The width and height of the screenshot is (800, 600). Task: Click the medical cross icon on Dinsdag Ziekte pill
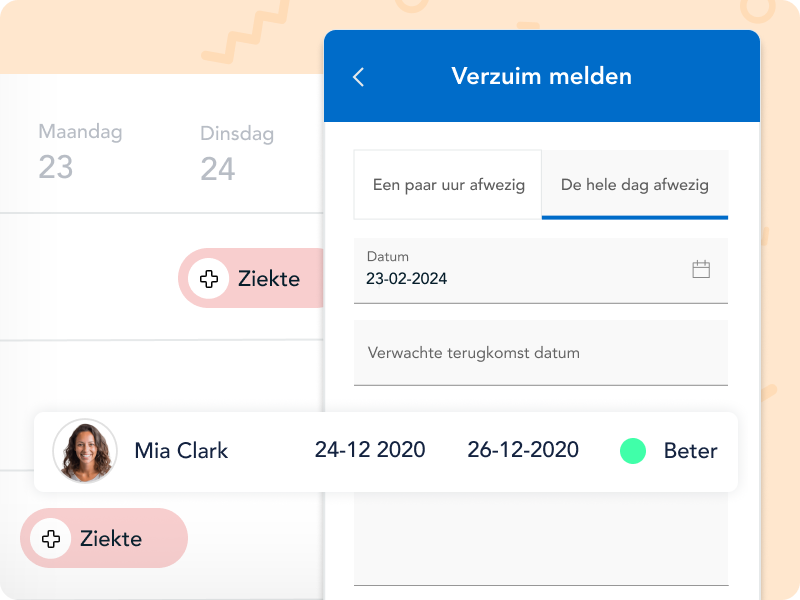[x=208, y=279]
